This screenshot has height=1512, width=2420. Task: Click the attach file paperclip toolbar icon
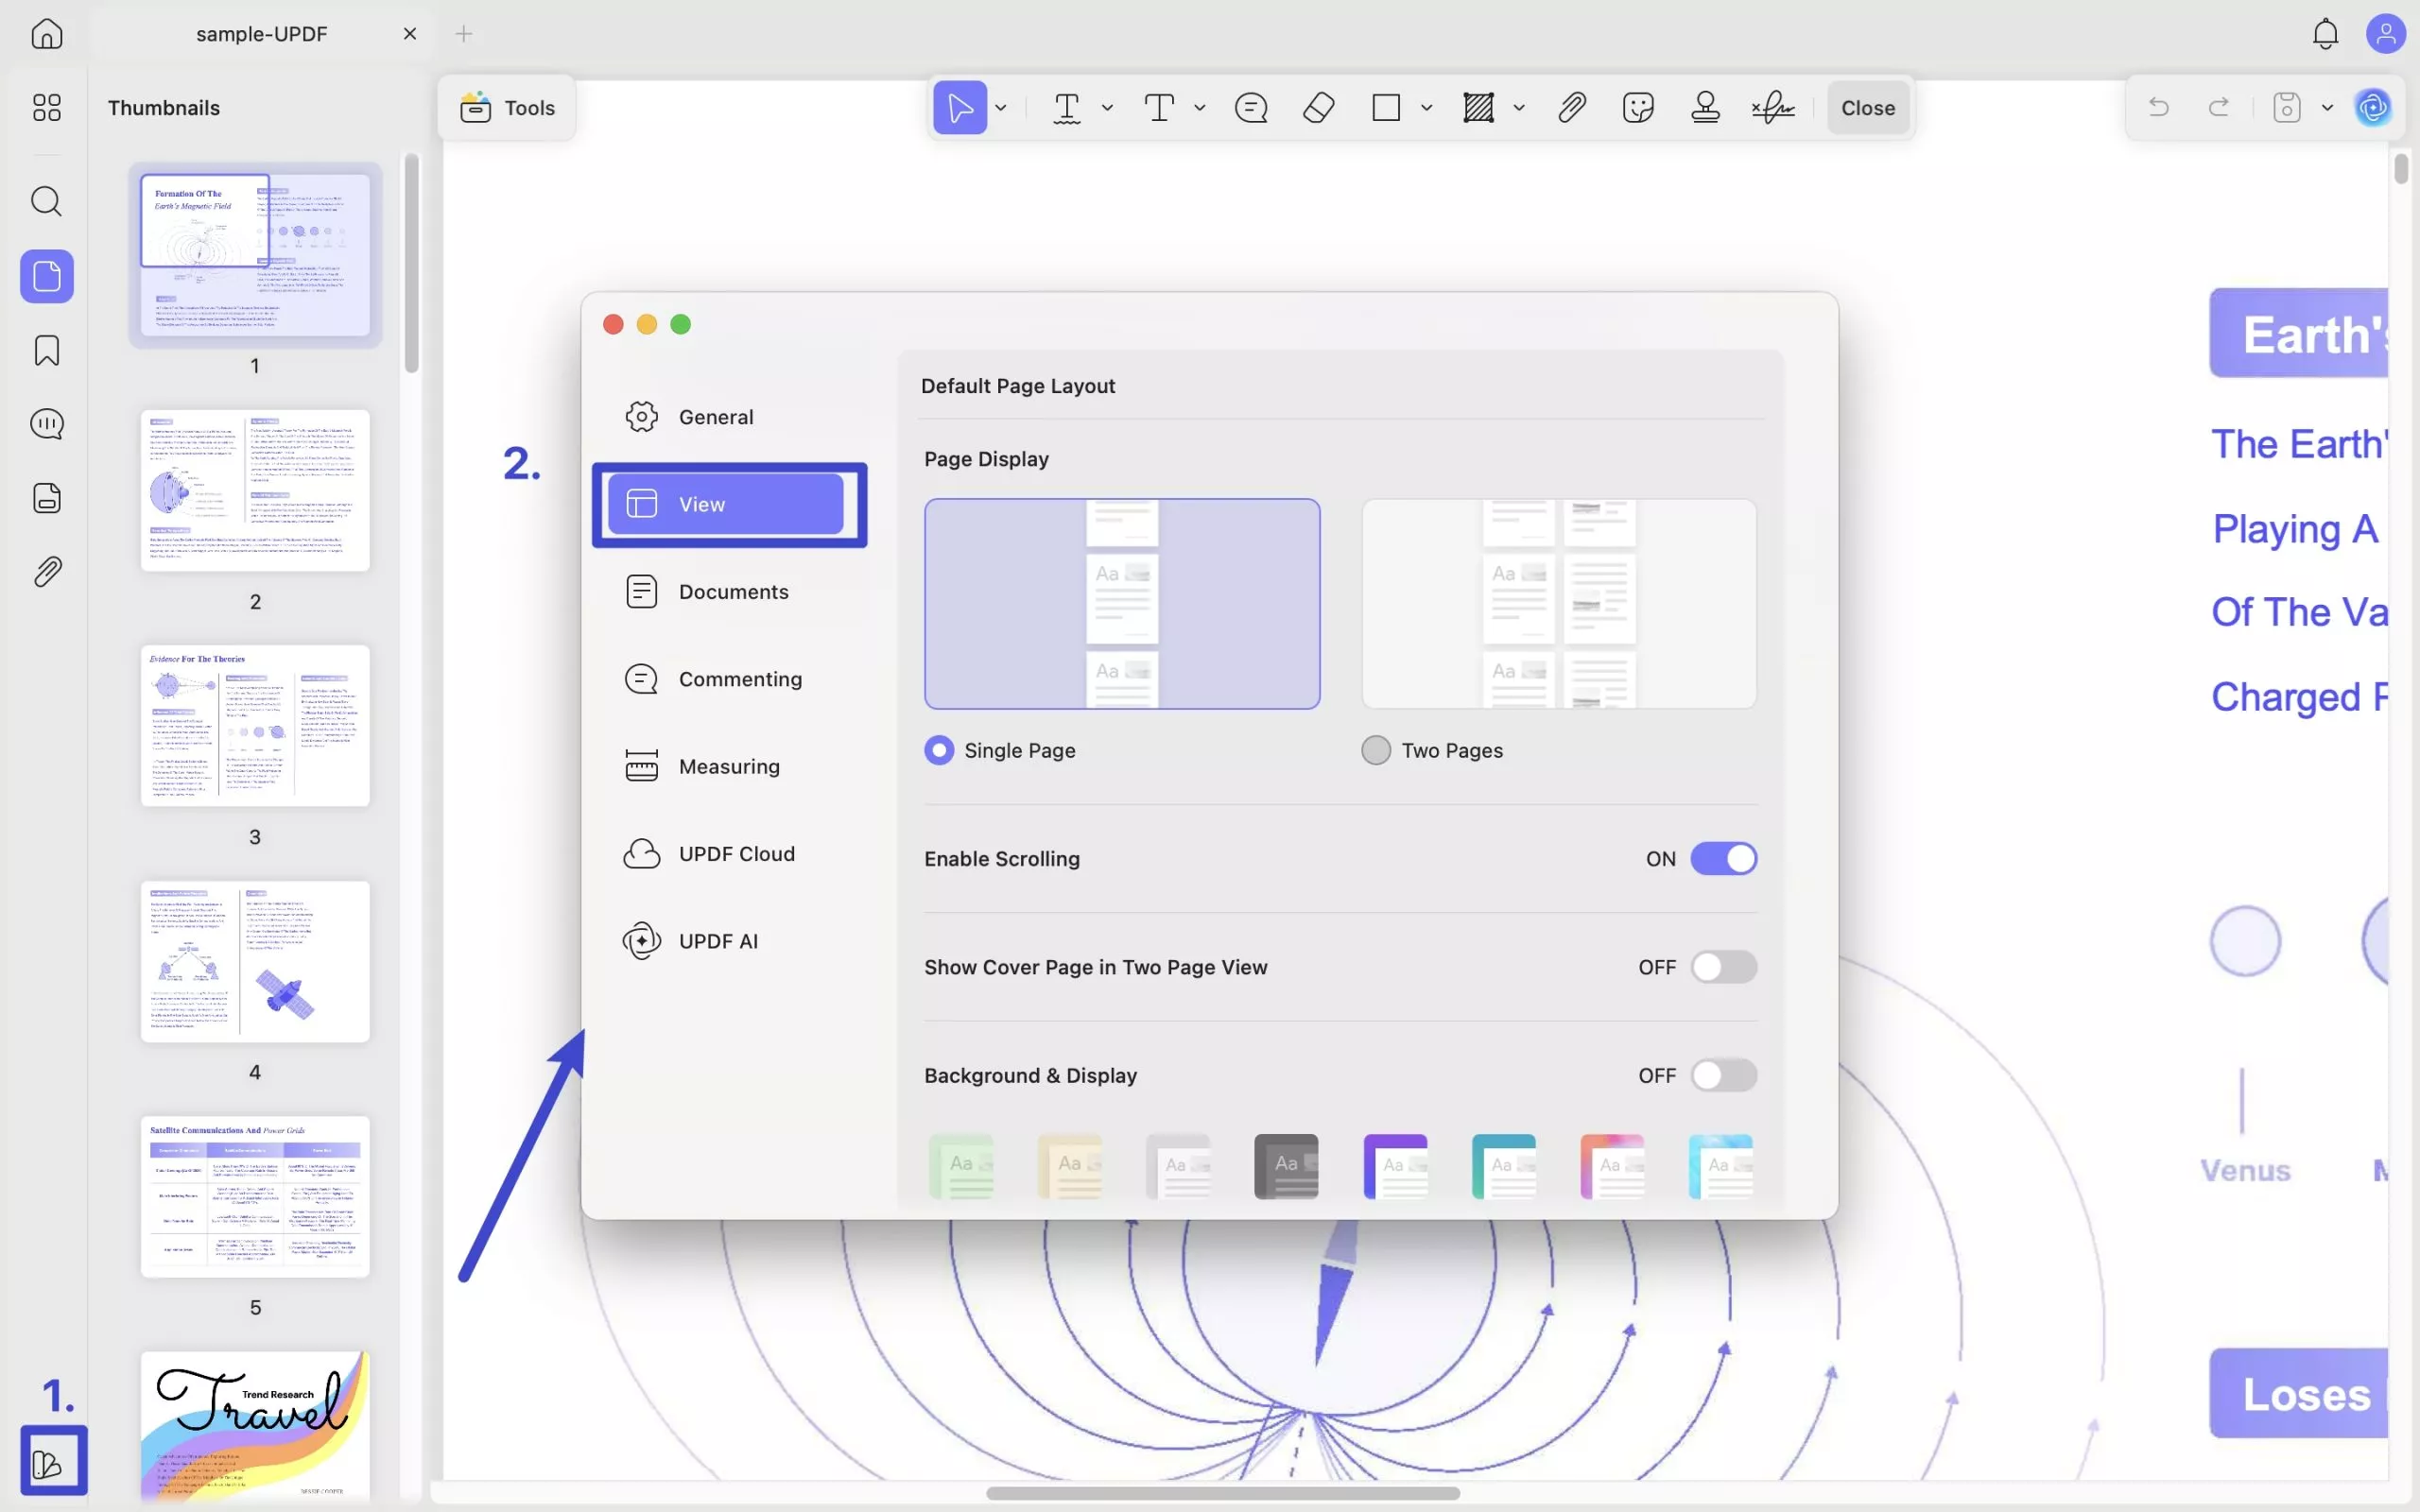[1572, 108]
